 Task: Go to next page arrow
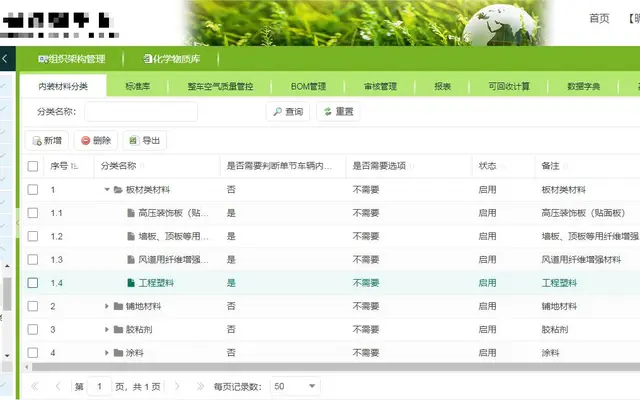[177, 386]
